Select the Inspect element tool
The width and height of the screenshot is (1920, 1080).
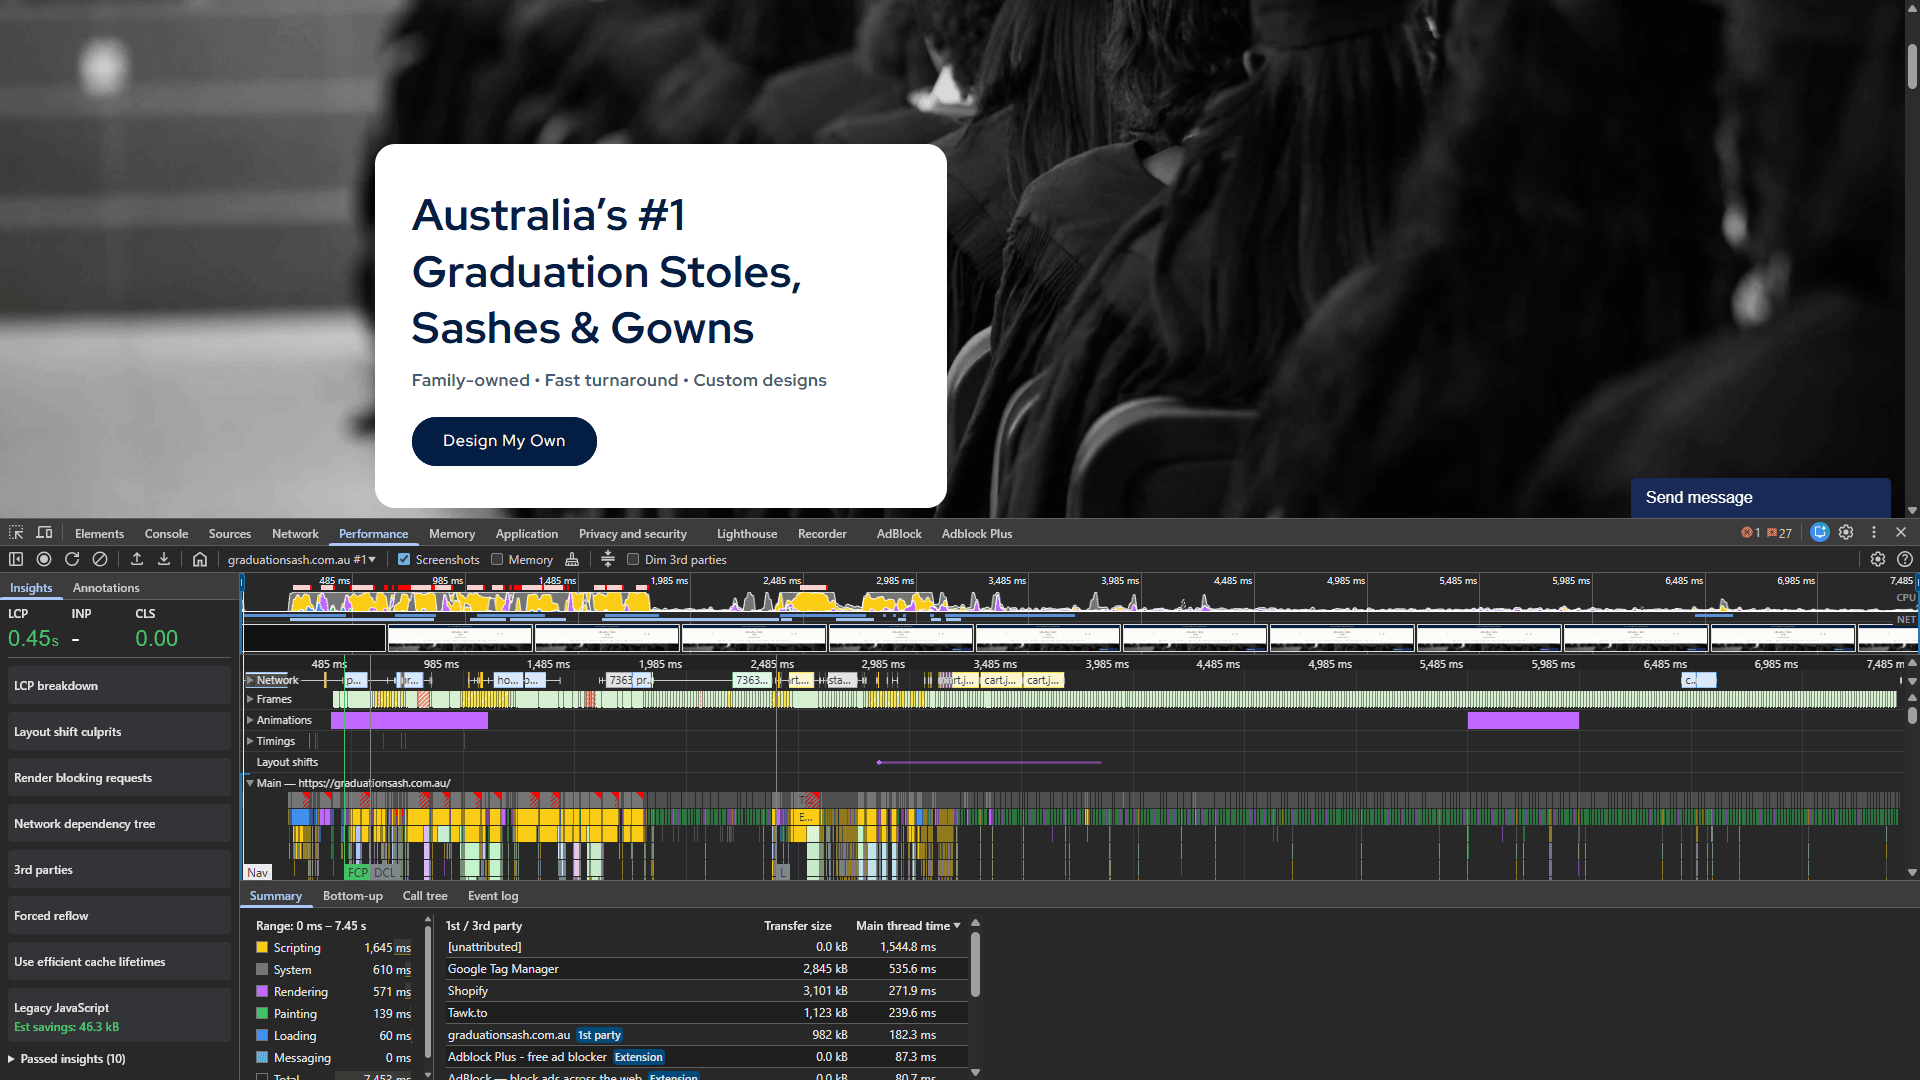coord(15,532)
